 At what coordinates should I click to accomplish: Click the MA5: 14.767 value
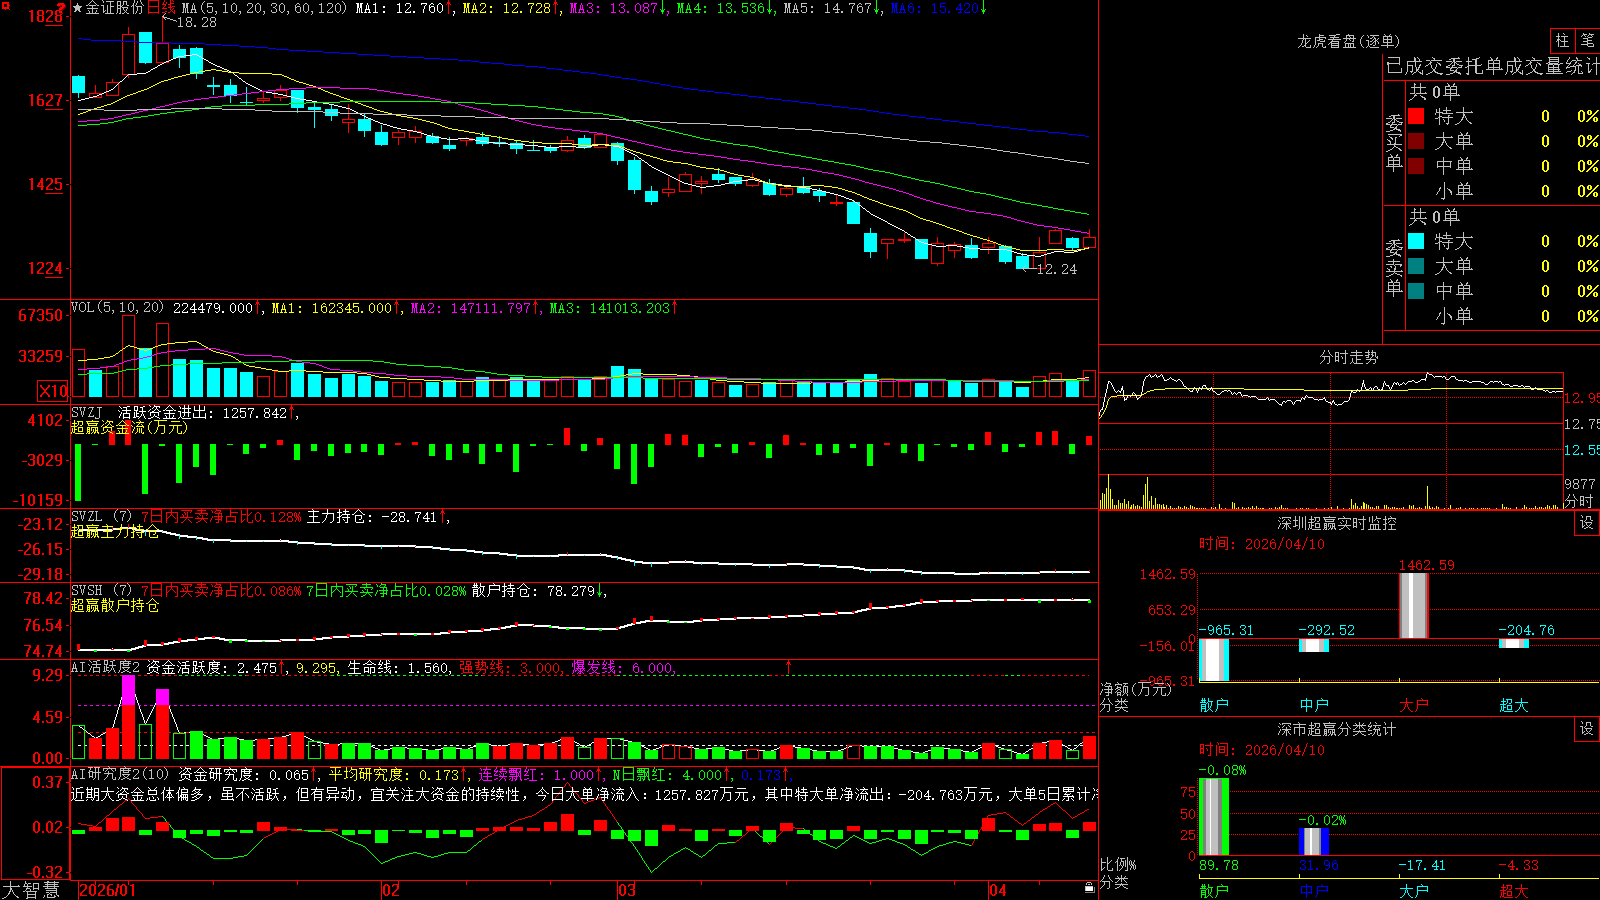pos(832,8)
